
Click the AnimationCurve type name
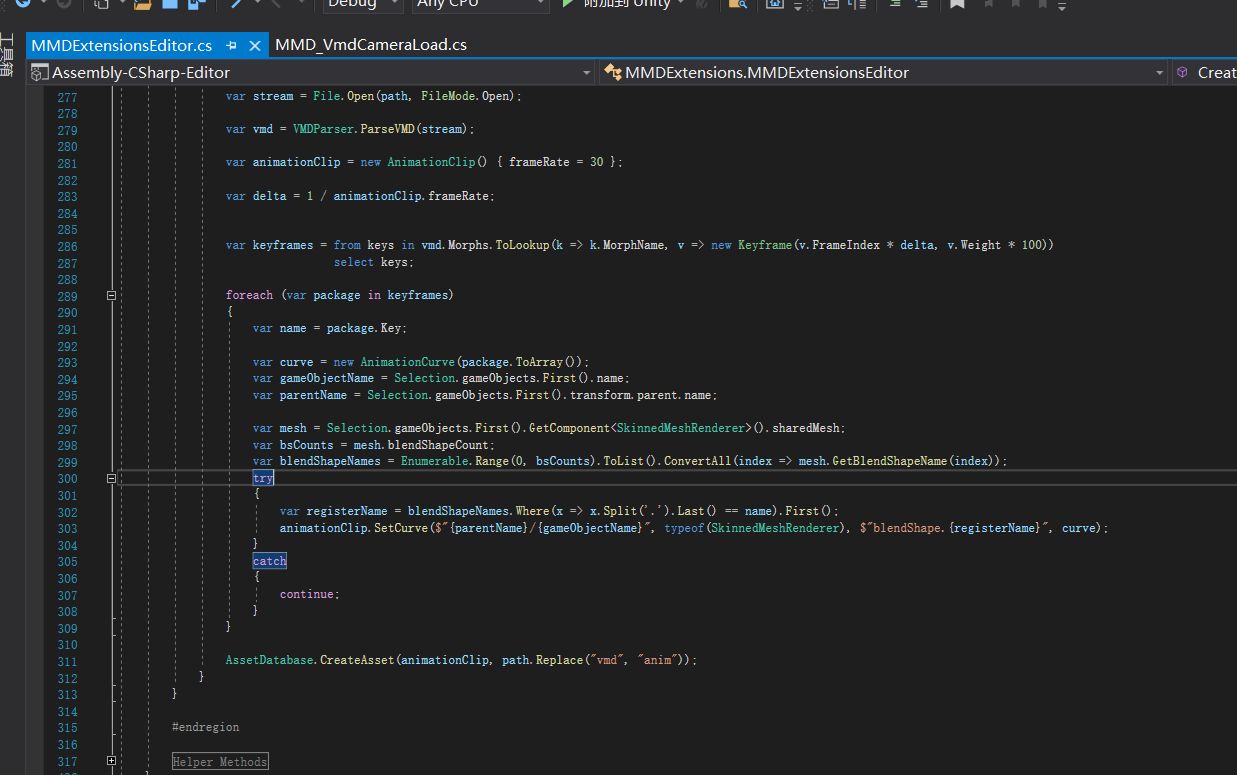[408, 362]
